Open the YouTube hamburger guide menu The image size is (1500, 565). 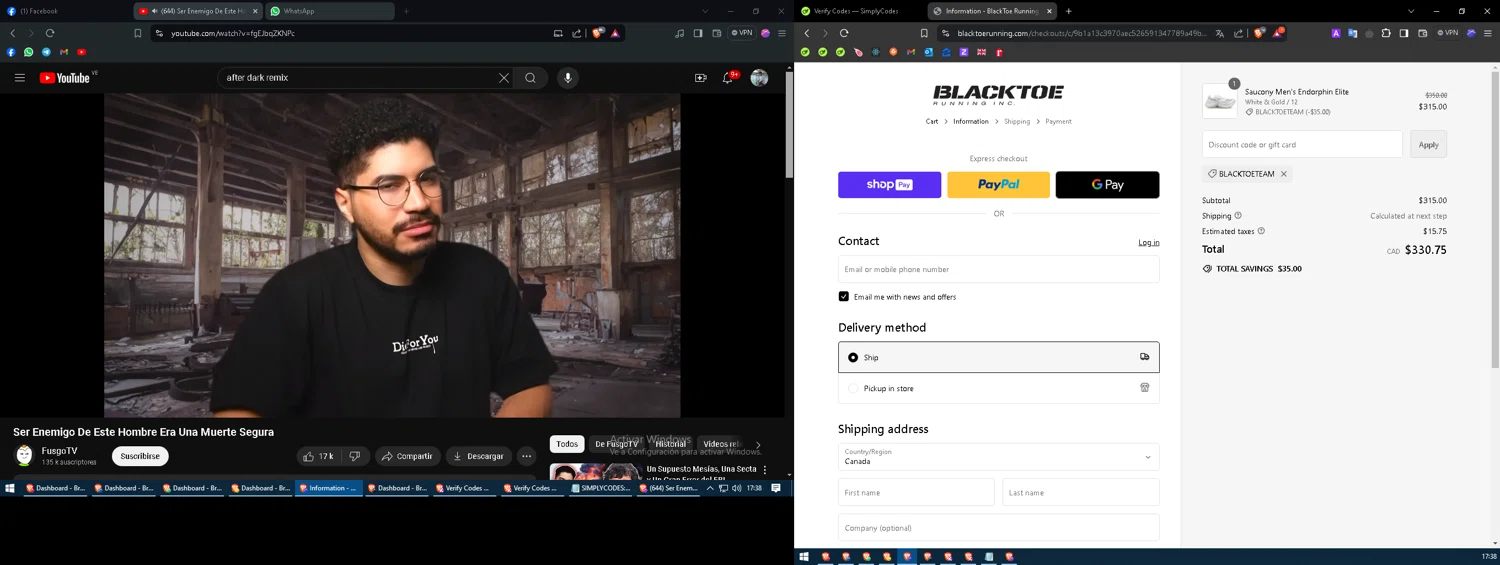(19, 78)
